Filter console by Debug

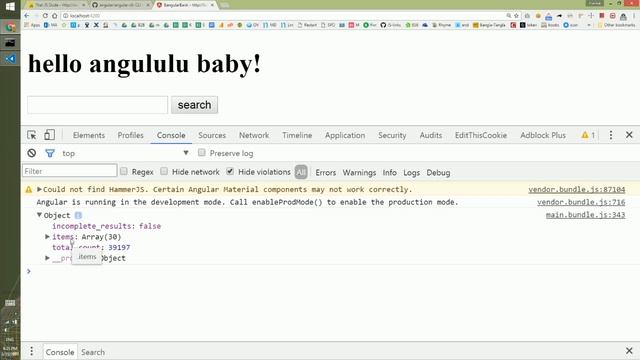tap(438, 172)
